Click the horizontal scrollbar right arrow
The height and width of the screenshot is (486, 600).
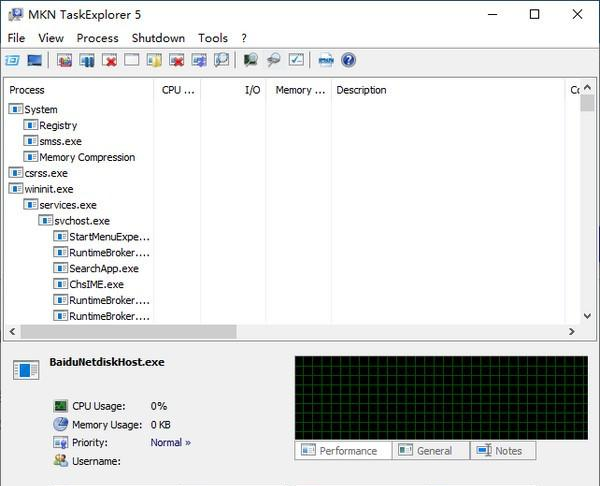[x=572, y=331]
